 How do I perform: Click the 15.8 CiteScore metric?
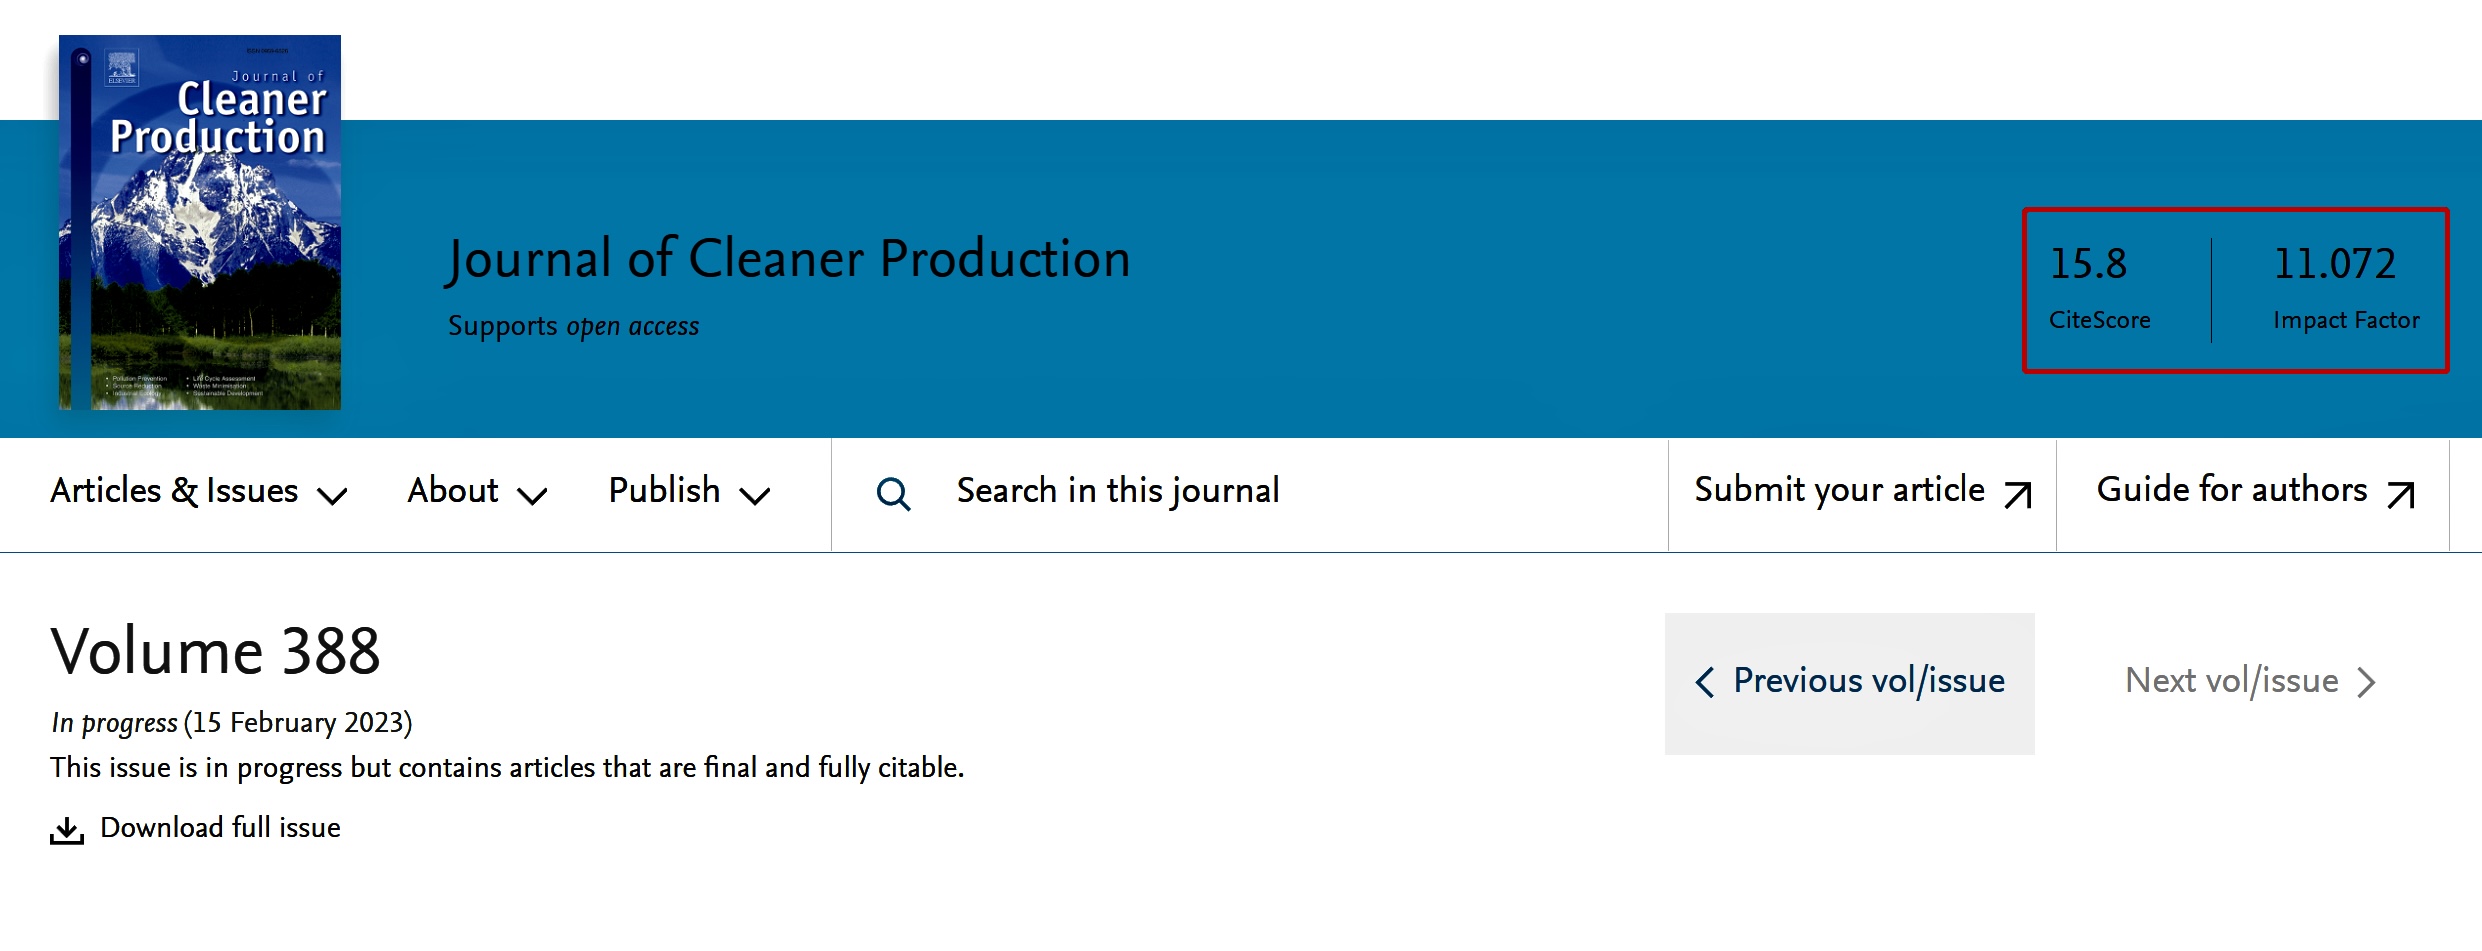pos(2100,290)
